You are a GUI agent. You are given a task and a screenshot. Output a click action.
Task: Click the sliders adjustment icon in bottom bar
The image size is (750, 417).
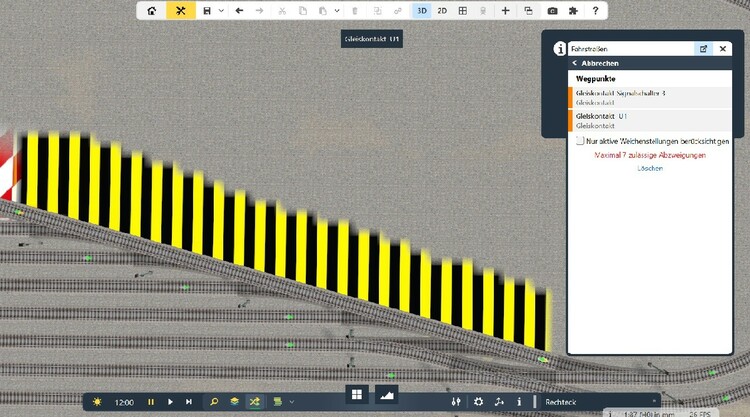[456, 402]
